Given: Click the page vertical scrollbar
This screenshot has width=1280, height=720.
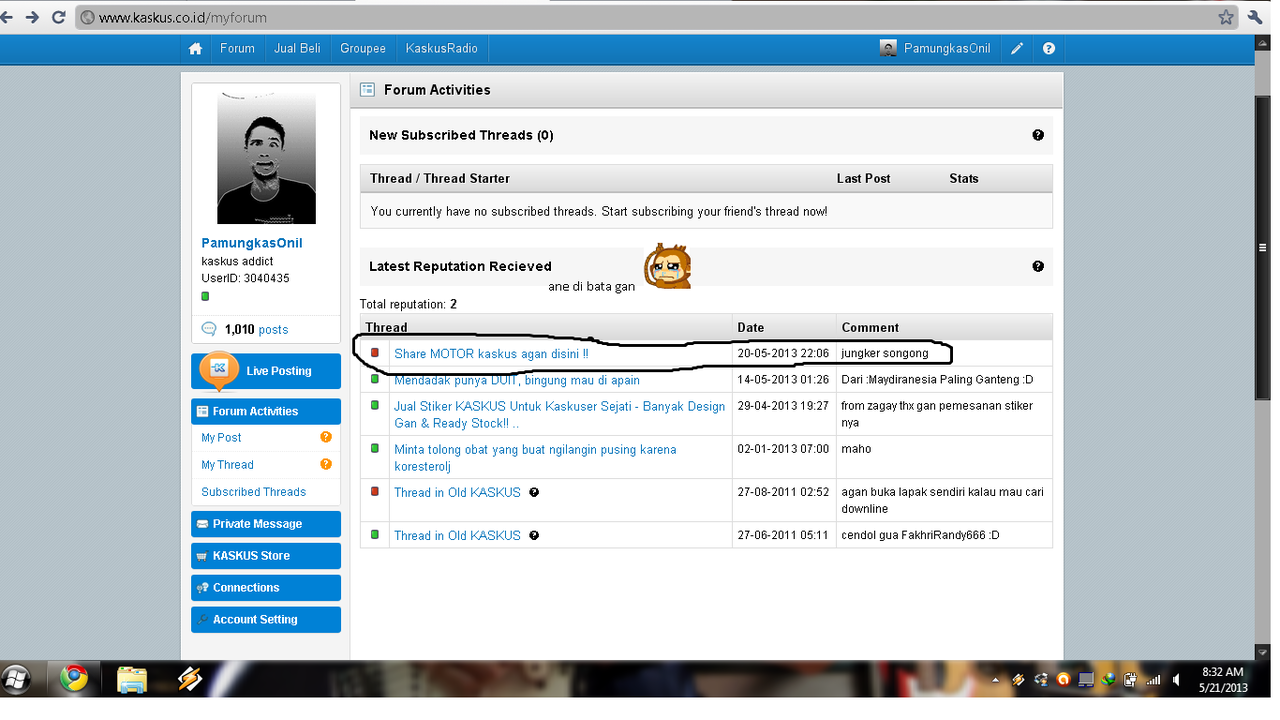Looking at the screenshot, I should 1263,247.
